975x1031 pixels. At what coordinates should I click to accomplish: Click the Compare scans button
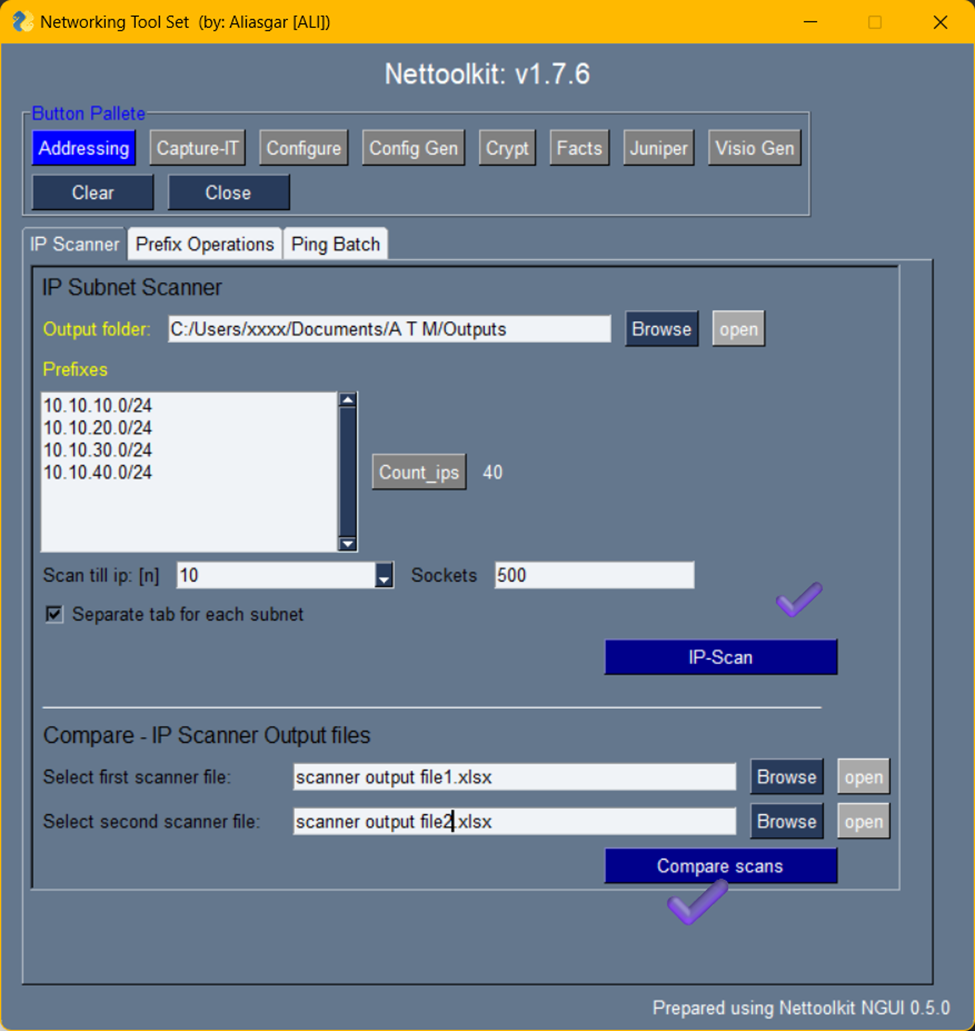[721, 866]
